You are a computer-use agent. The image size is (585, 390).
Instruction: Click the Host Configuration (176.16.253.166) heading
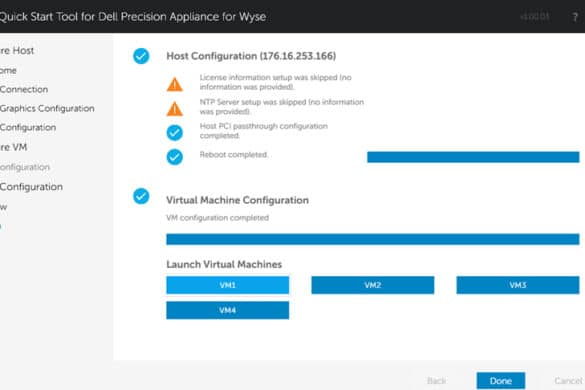(251, 56)
